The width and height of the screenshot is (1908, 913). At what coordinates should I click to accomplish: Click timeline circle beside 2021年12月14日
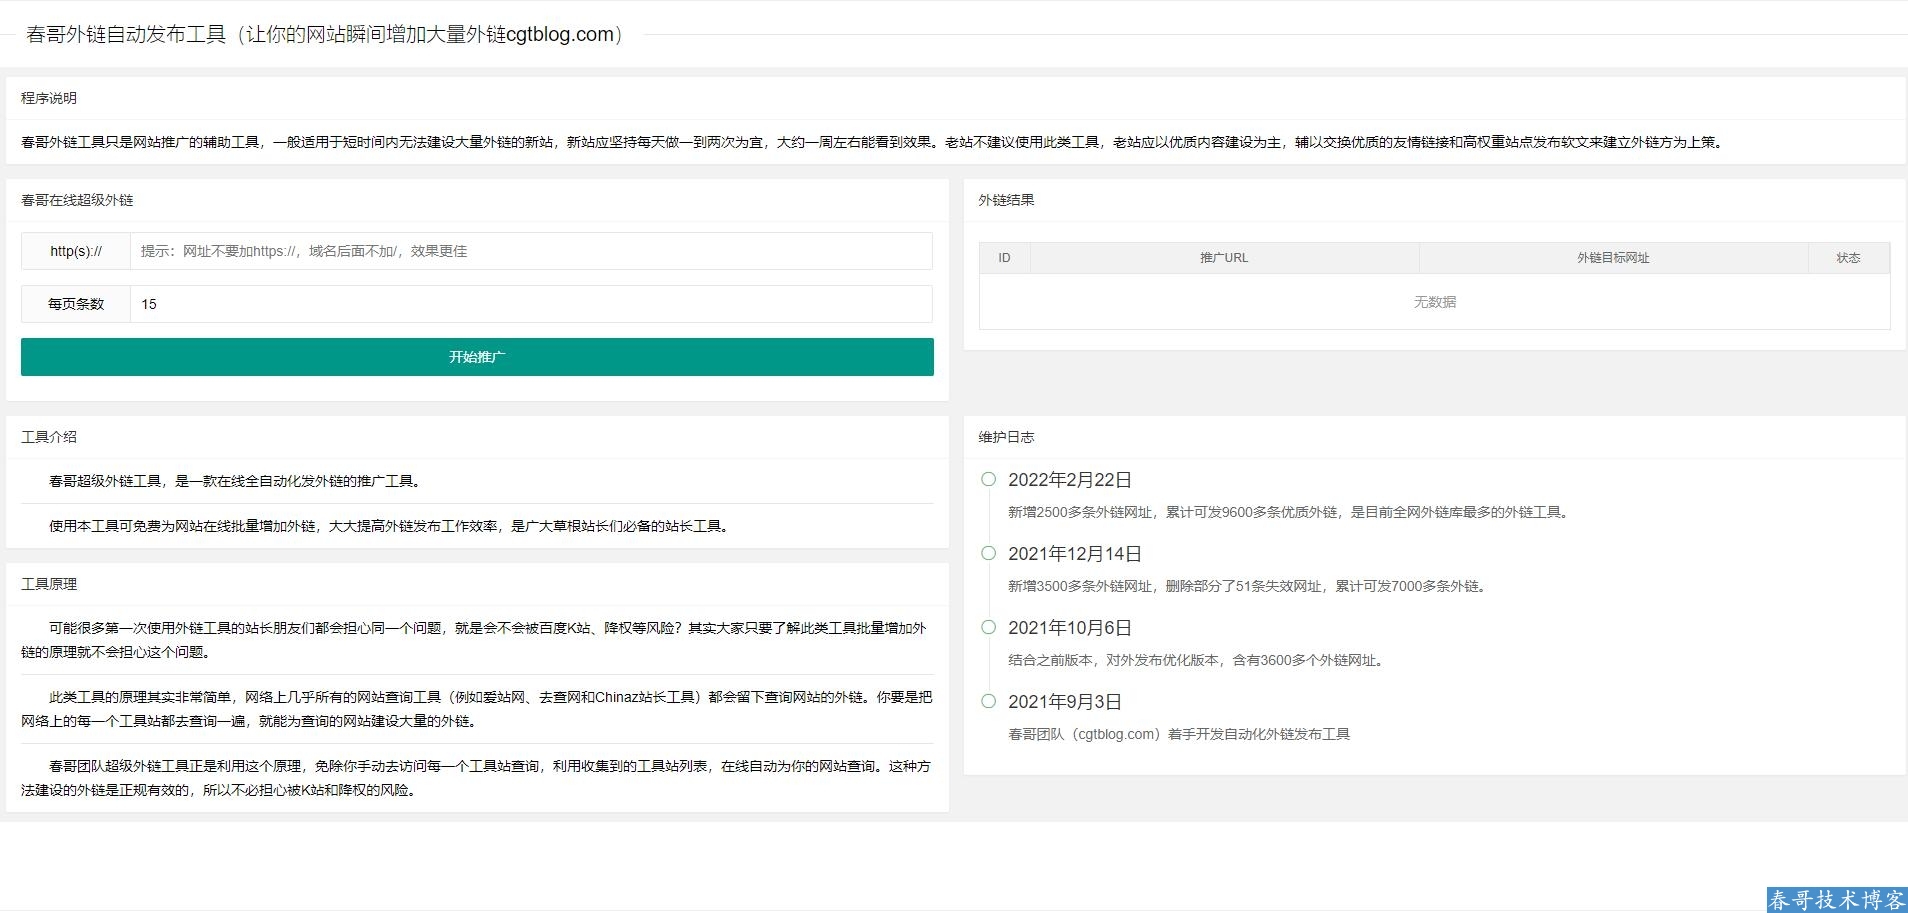tap(988, 554)
